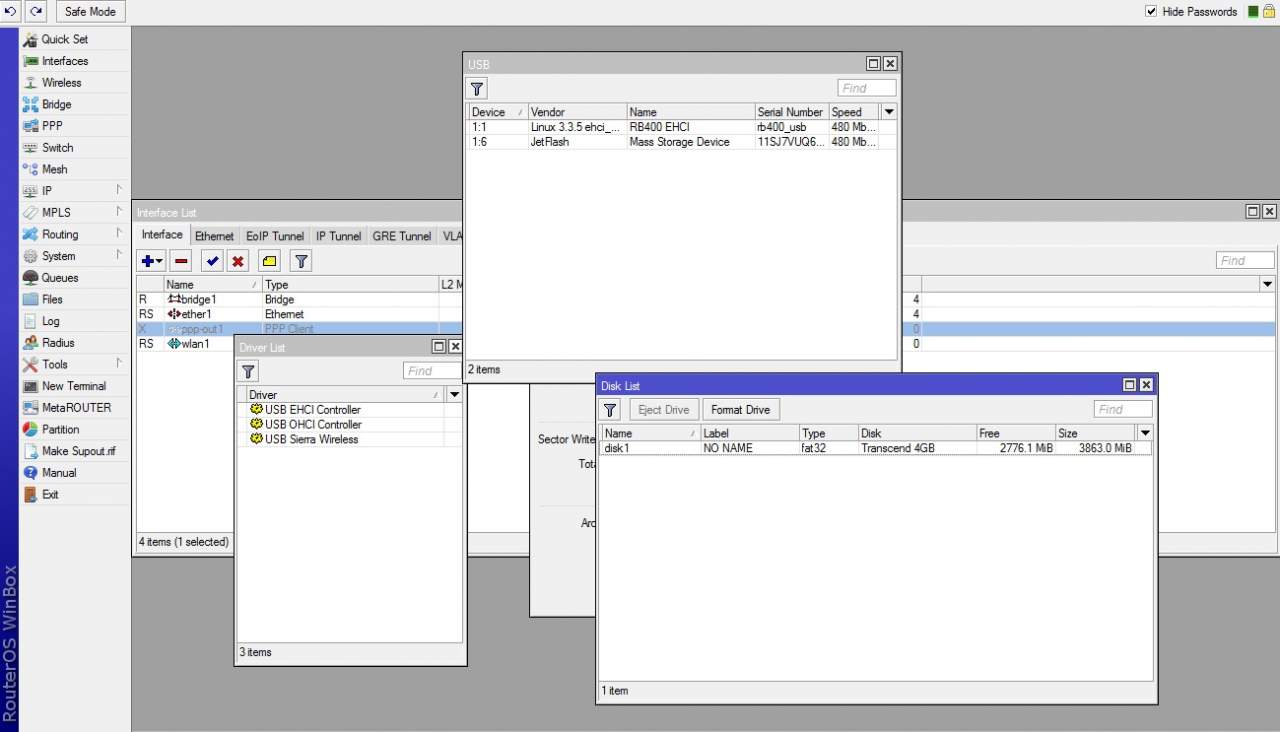Toggle the Safe Mode button
Viewport: 1280px width, 732px height.
pyautogui.click(x=89, y=12)
